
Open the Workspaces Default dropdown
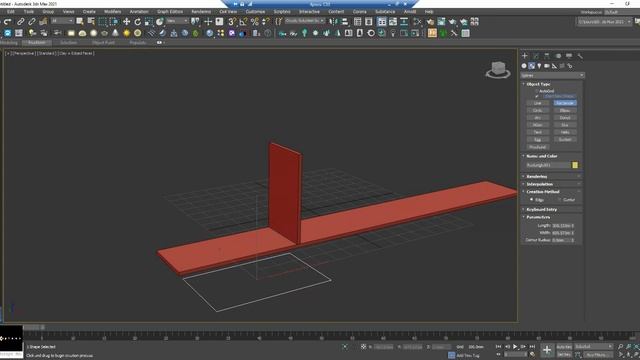click(x=622, y=12)
